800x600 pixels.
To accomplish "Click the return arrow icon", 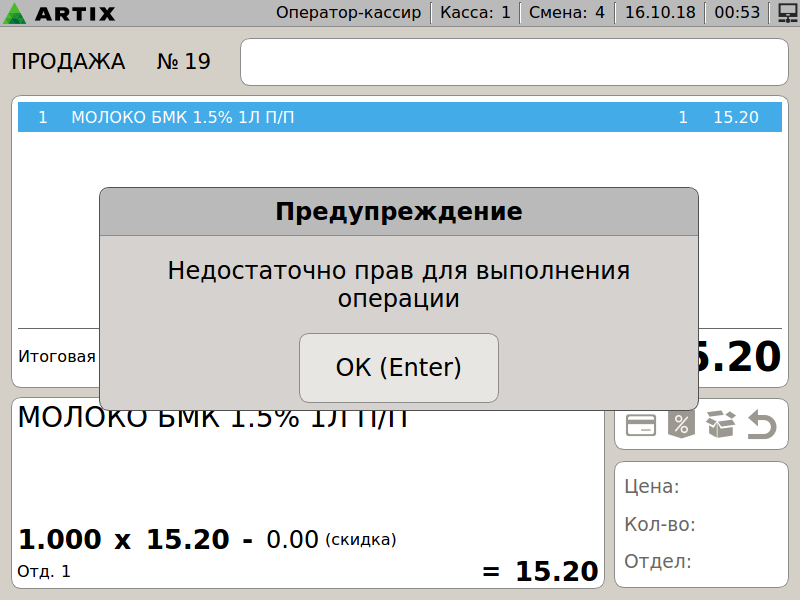I will pos(762,425).
